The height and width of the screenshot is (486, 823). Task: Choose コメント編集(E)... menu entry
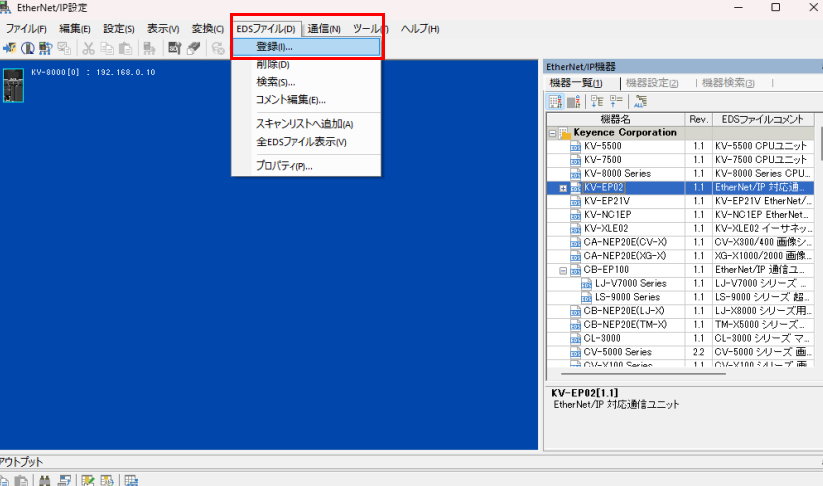click(306, 100)
